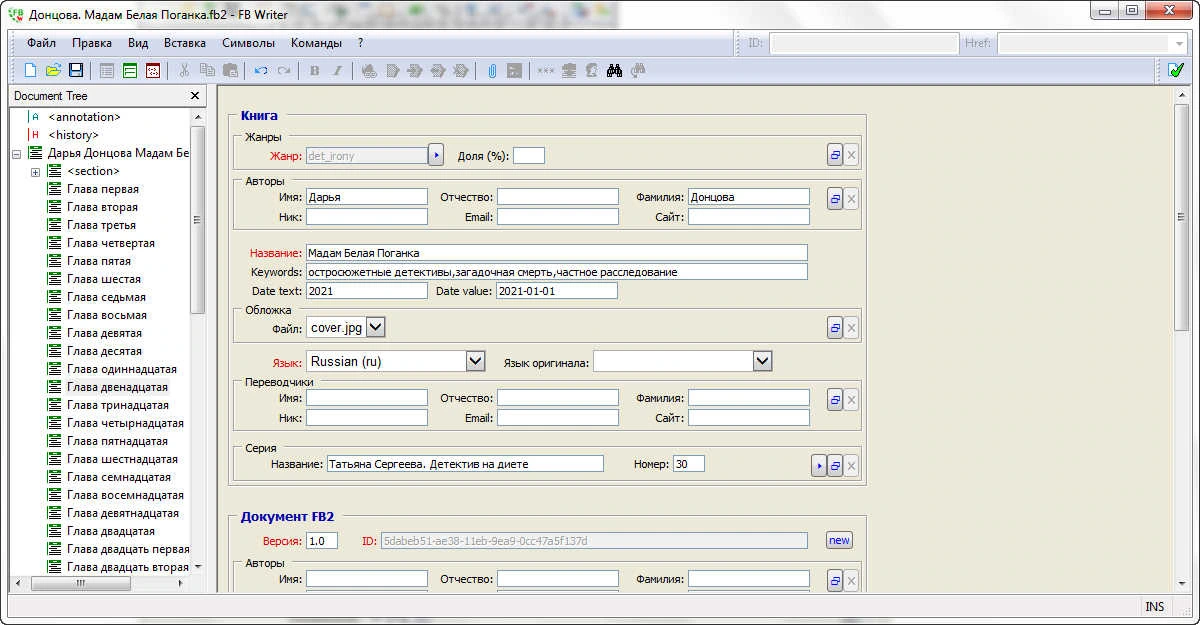Open the Файл menu
The width and height of the screenshot is (1200, 625).
tap(41, 43)
